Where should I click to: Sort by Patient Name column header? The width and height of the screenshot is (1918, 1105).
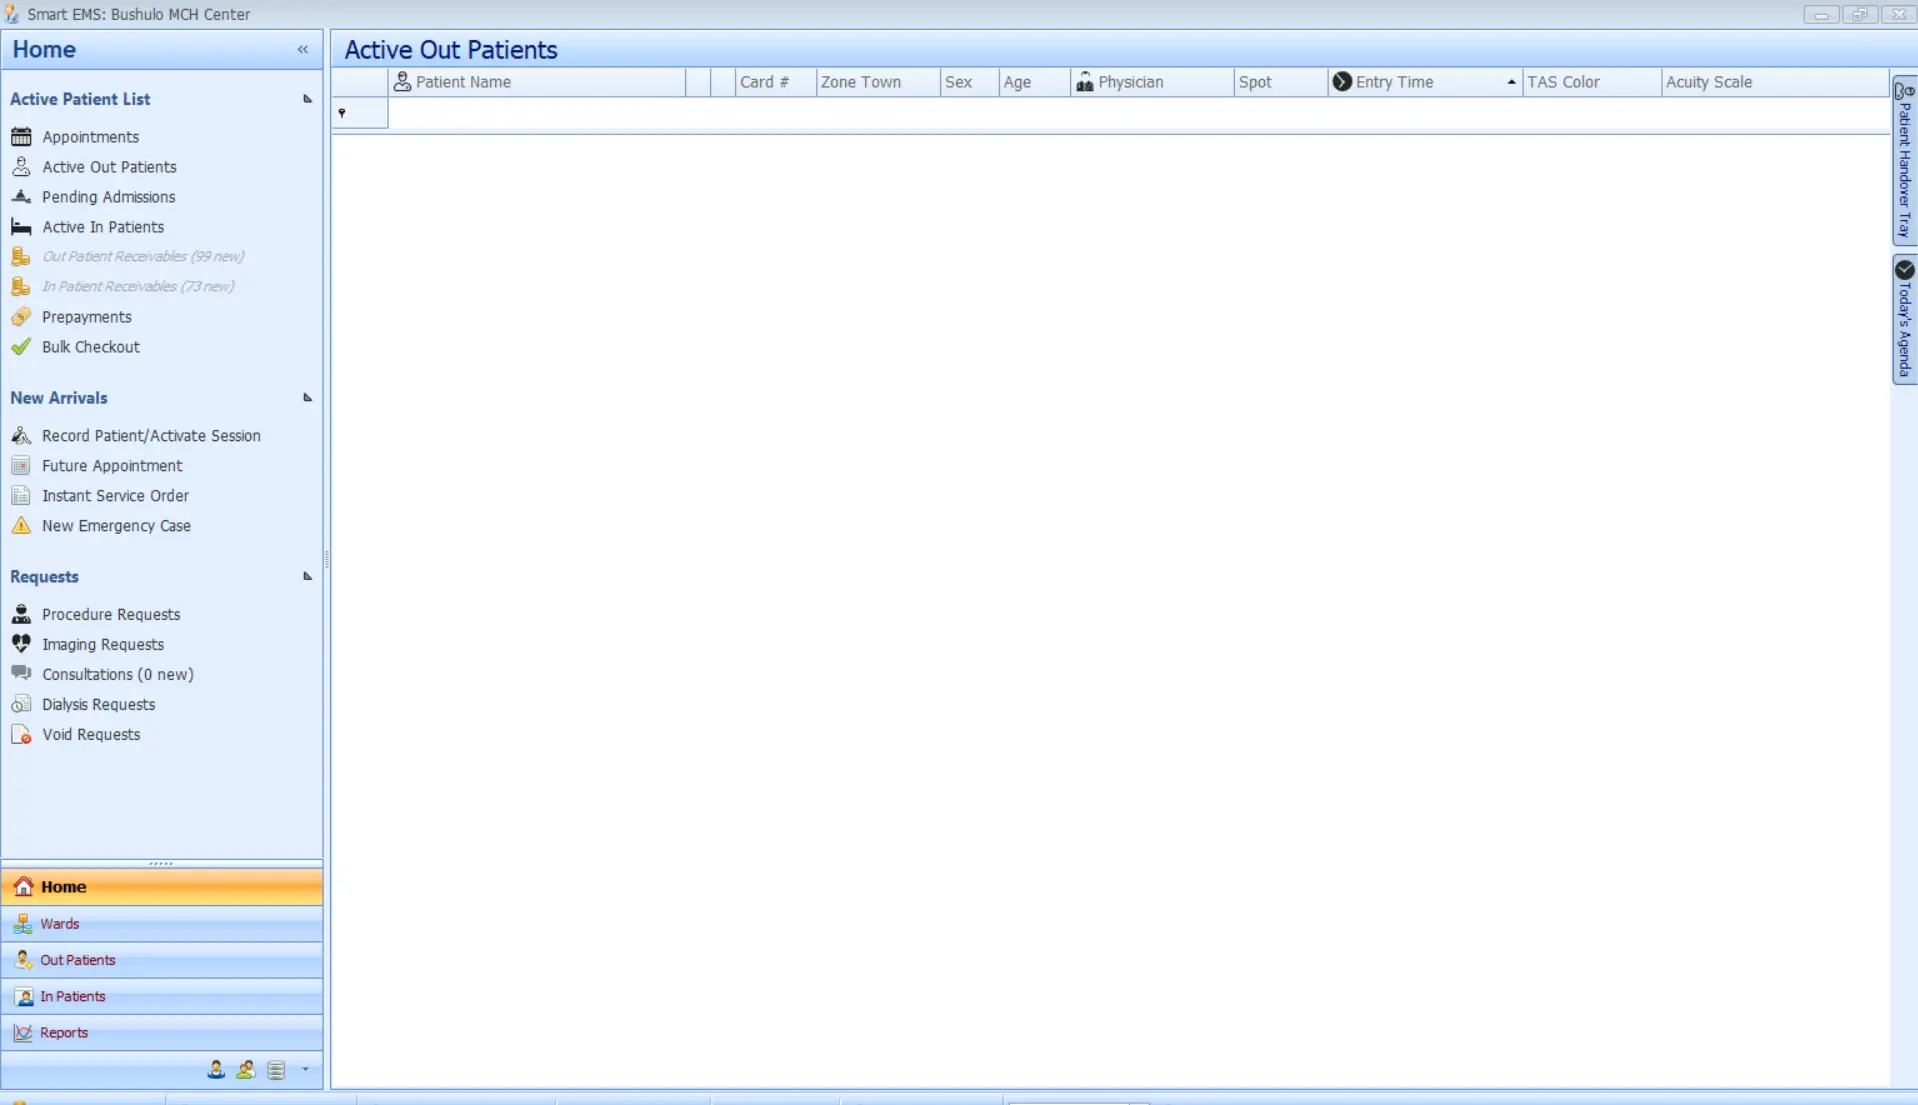coord(537,82)
